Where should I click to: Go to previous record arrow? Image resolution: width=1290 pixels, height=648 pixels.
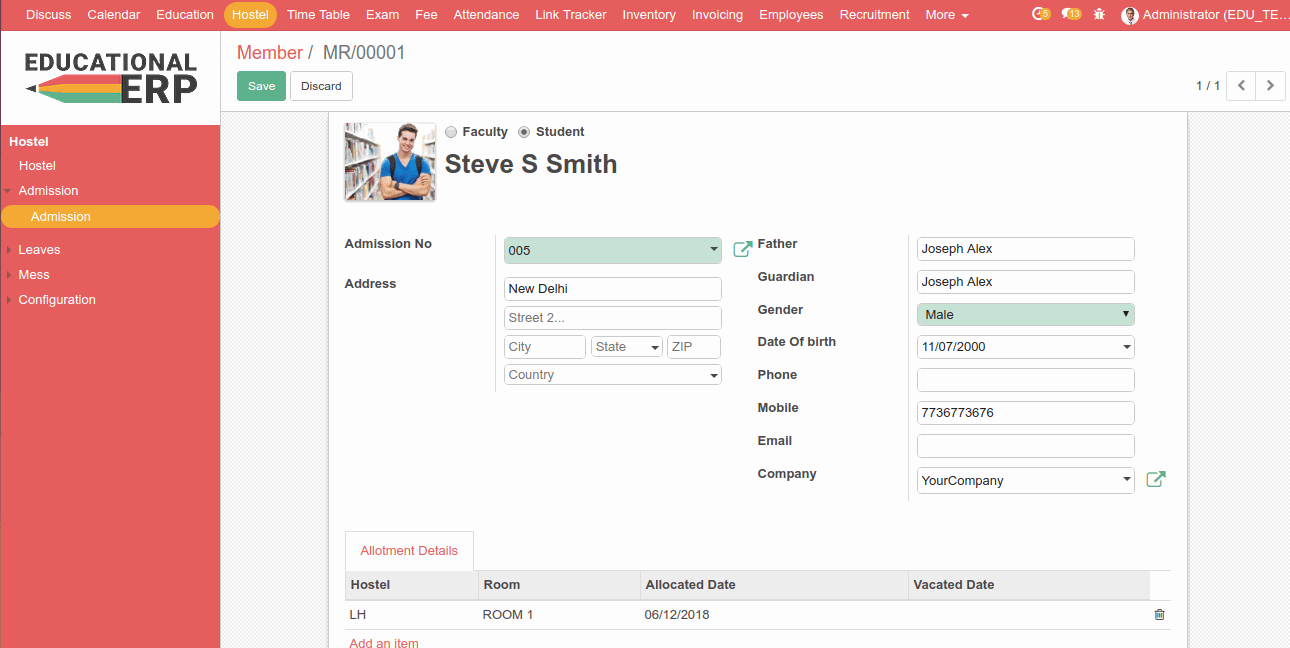coord(1241,86)
